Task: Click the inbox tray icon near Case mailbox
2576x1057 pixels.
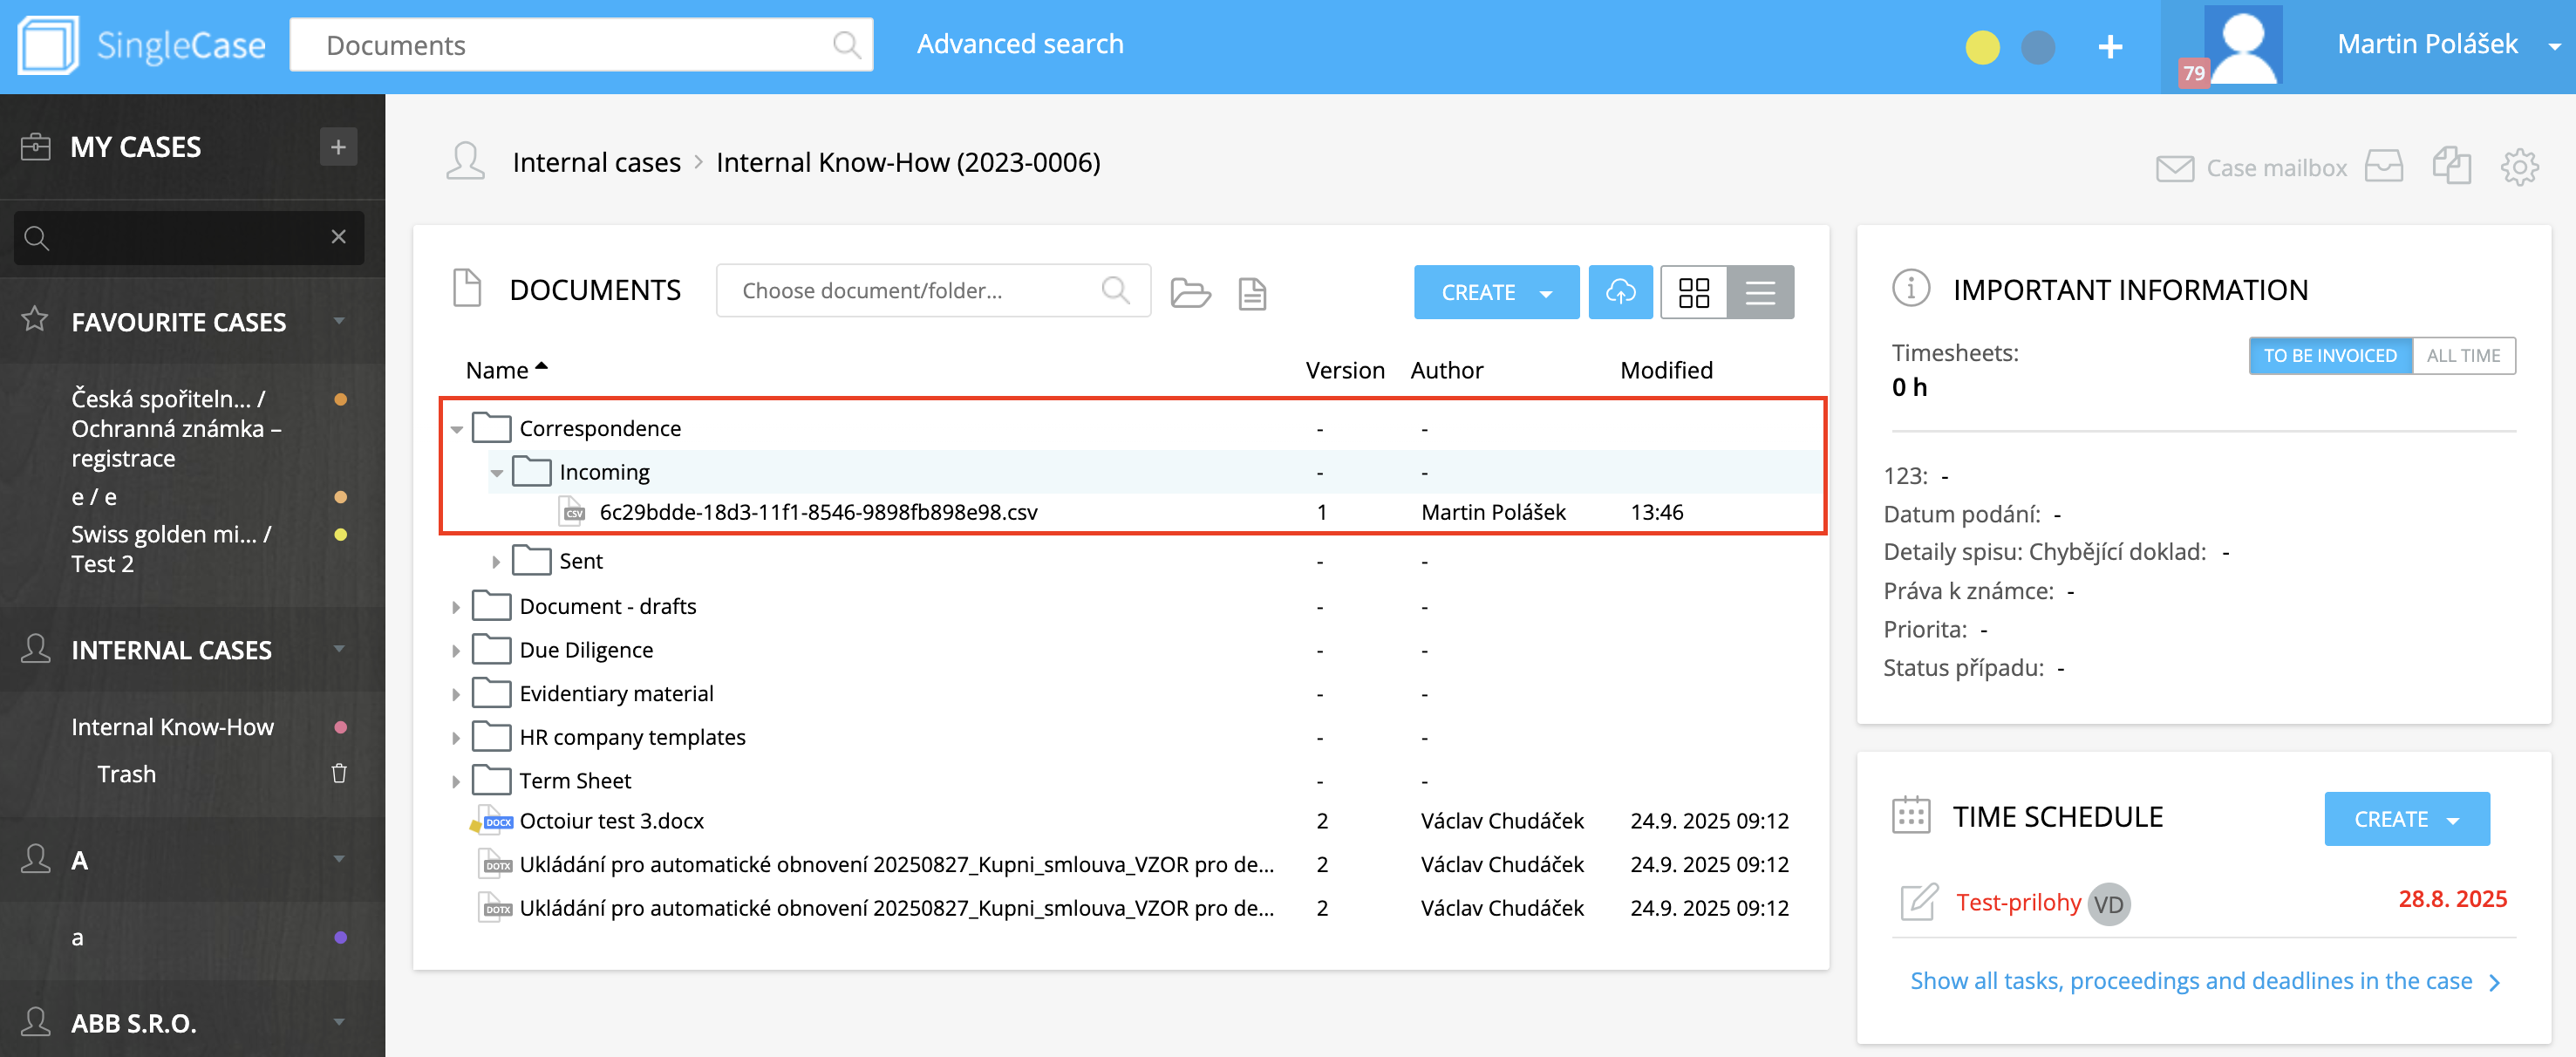Action: pyautogui.click(x=2383, y=166)
